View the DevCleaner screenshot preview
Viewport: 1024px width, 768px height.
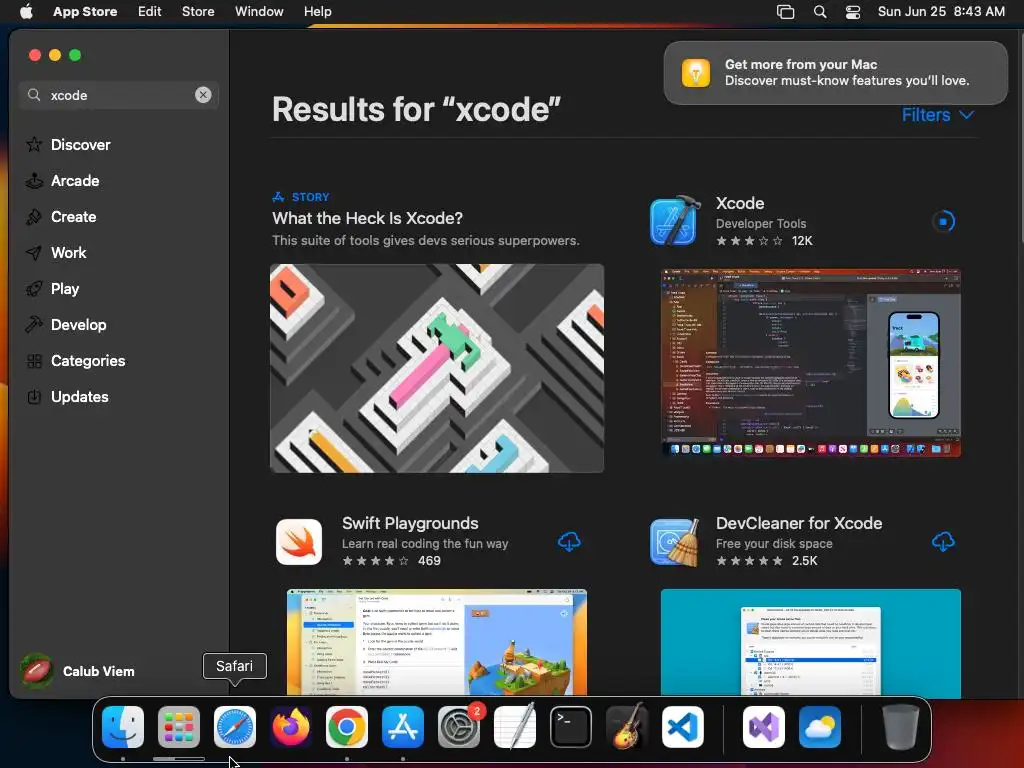[x=810, y=642]
